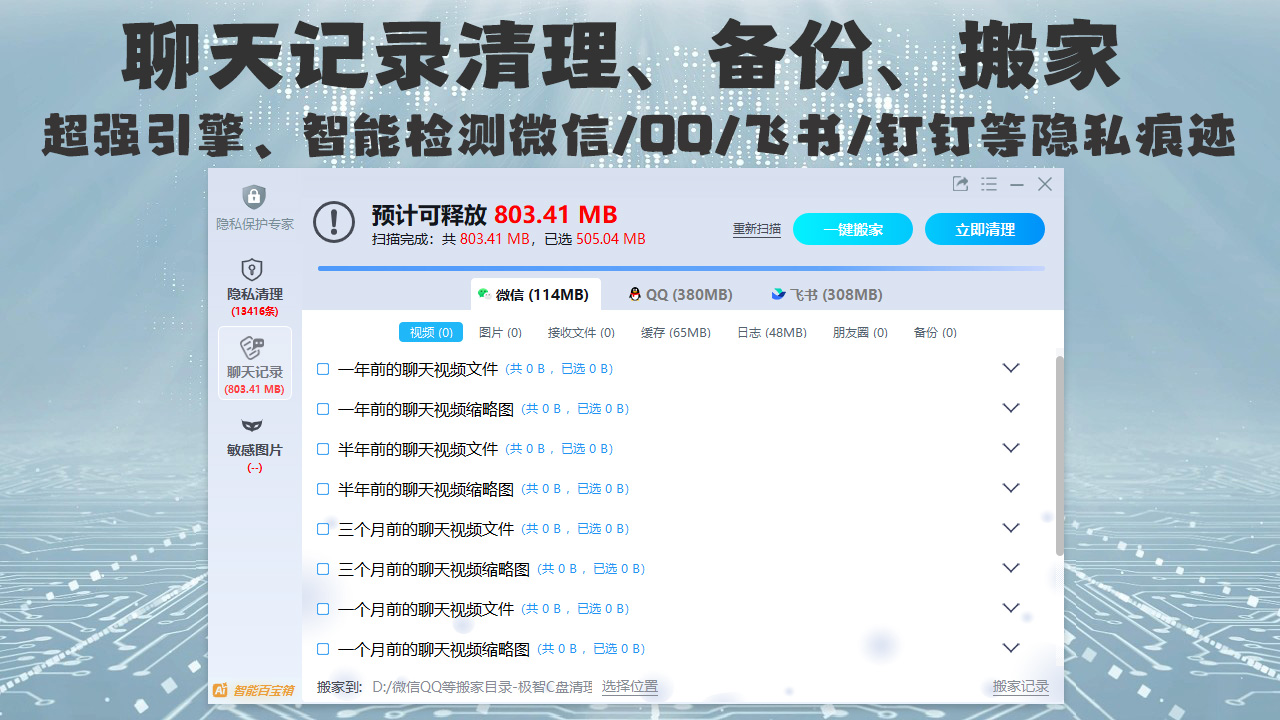Click the exclamation warning icon
Screen dimensions: 1280x720
pos(334,222)
